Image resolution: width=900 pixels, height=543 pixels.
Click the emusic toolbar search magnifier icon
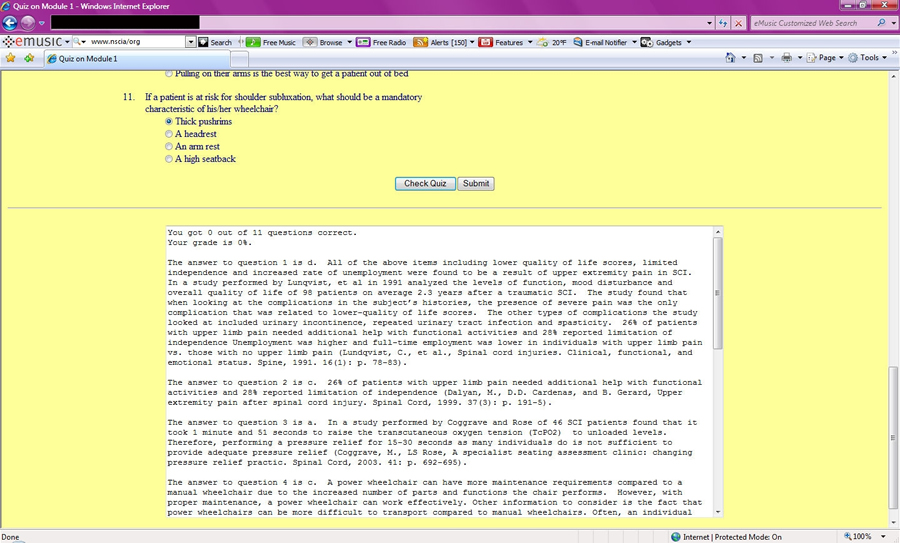point(76,42)
